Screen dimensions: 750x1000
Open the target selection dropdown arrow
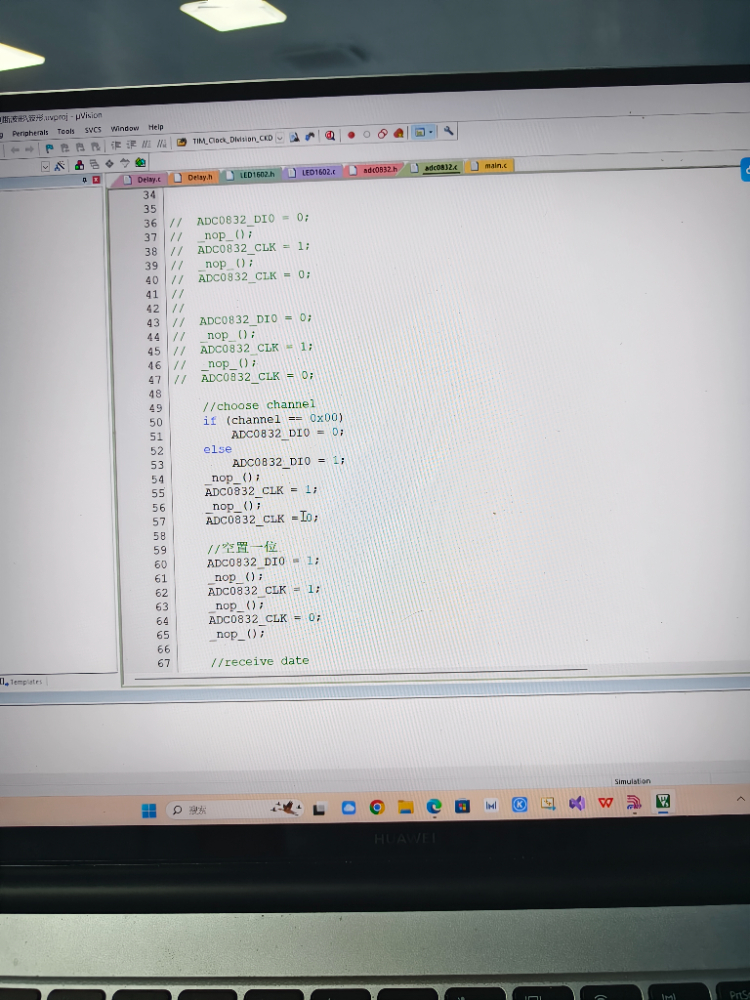279,139
